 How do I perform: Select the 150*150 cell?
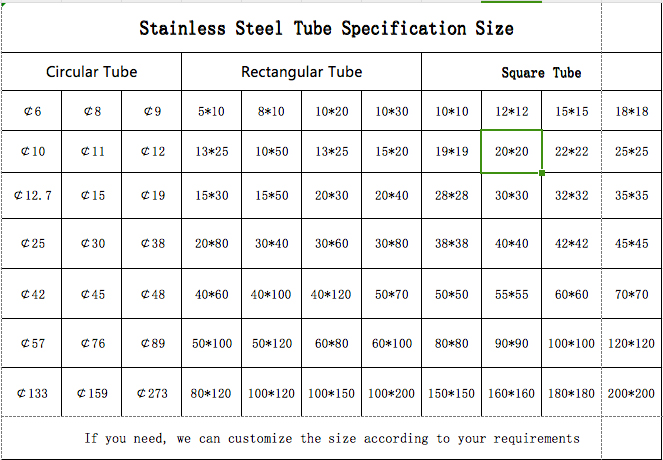(x=452, y=394)
